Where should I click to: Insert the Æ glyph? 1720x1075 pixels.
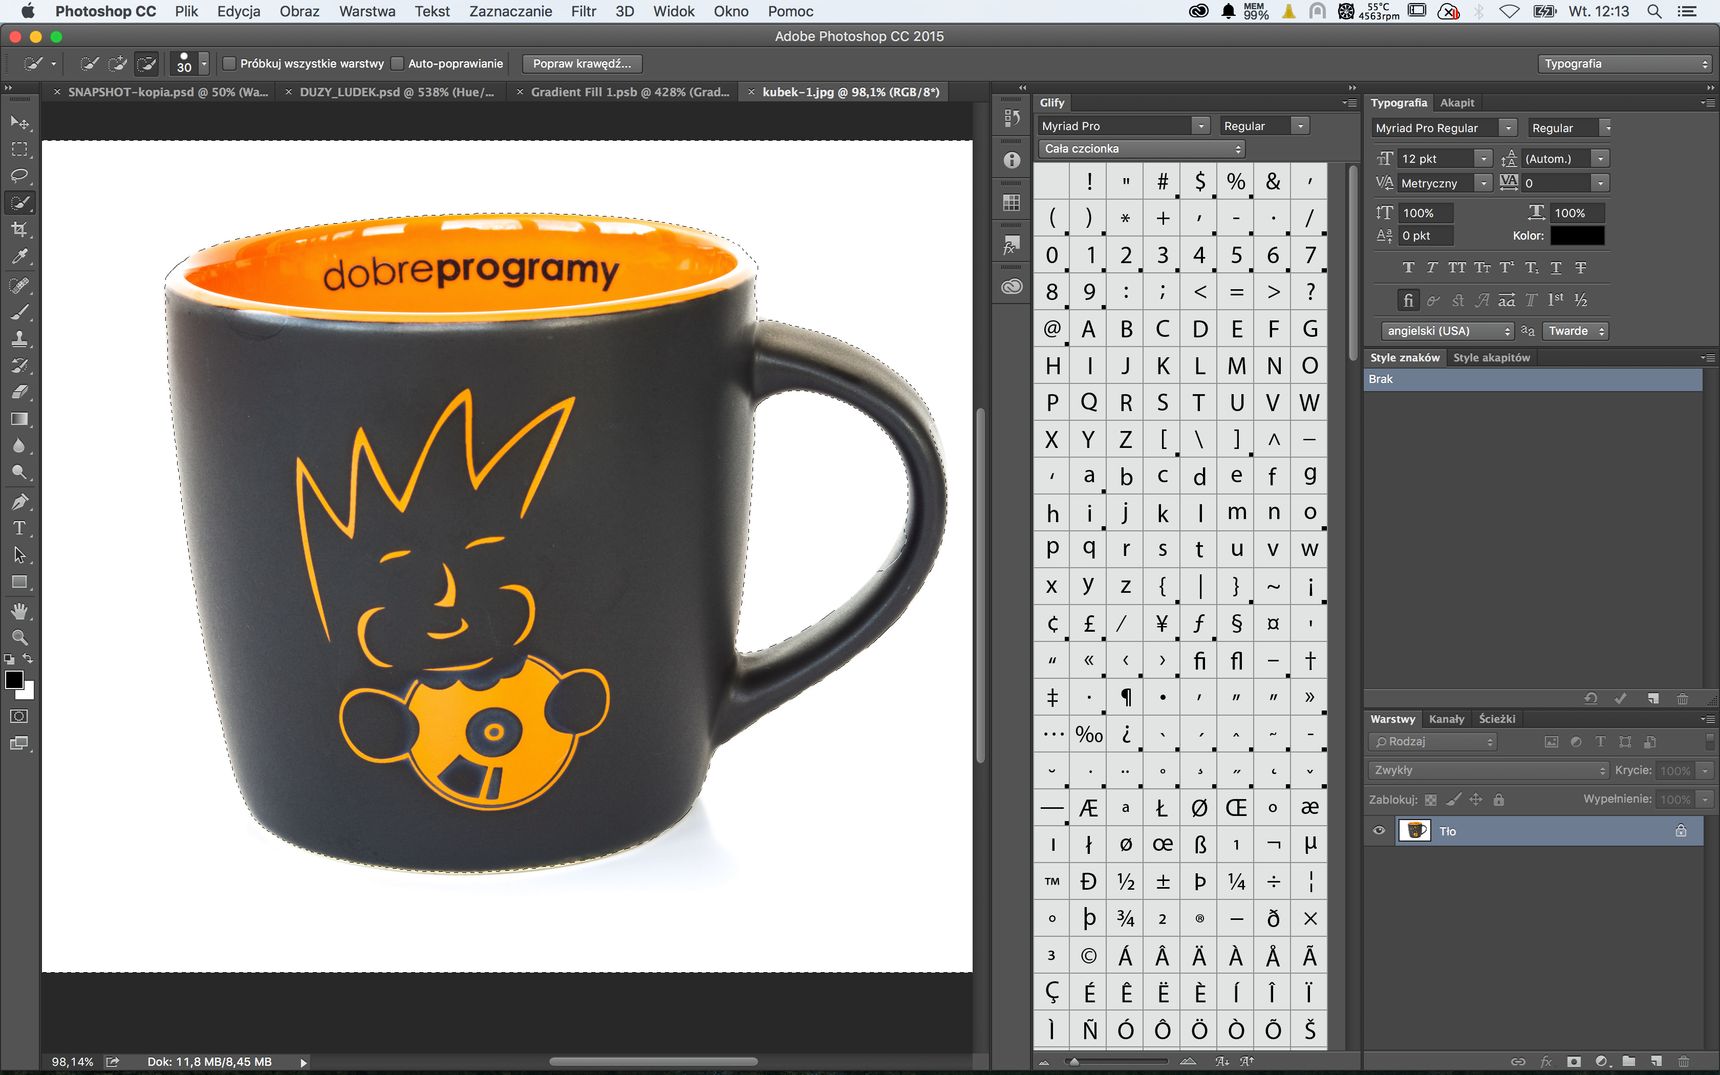coord(1089,808)
